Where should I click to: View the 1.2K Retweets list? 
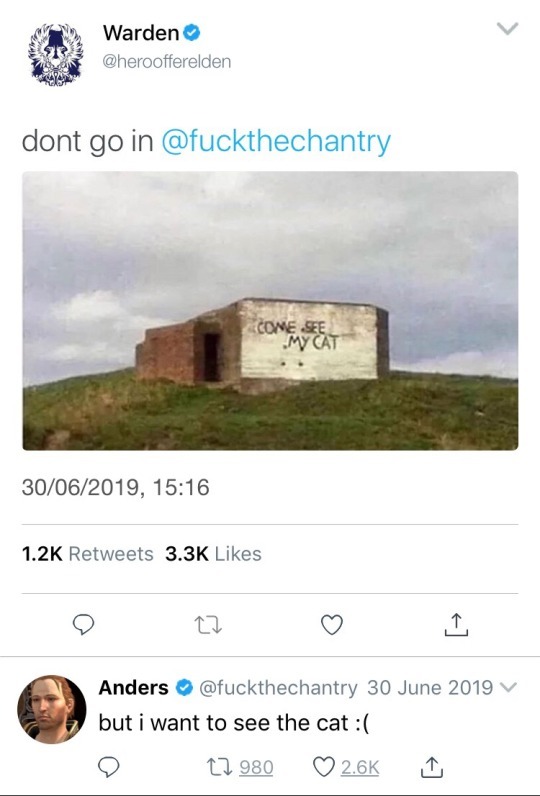(87, 554)
